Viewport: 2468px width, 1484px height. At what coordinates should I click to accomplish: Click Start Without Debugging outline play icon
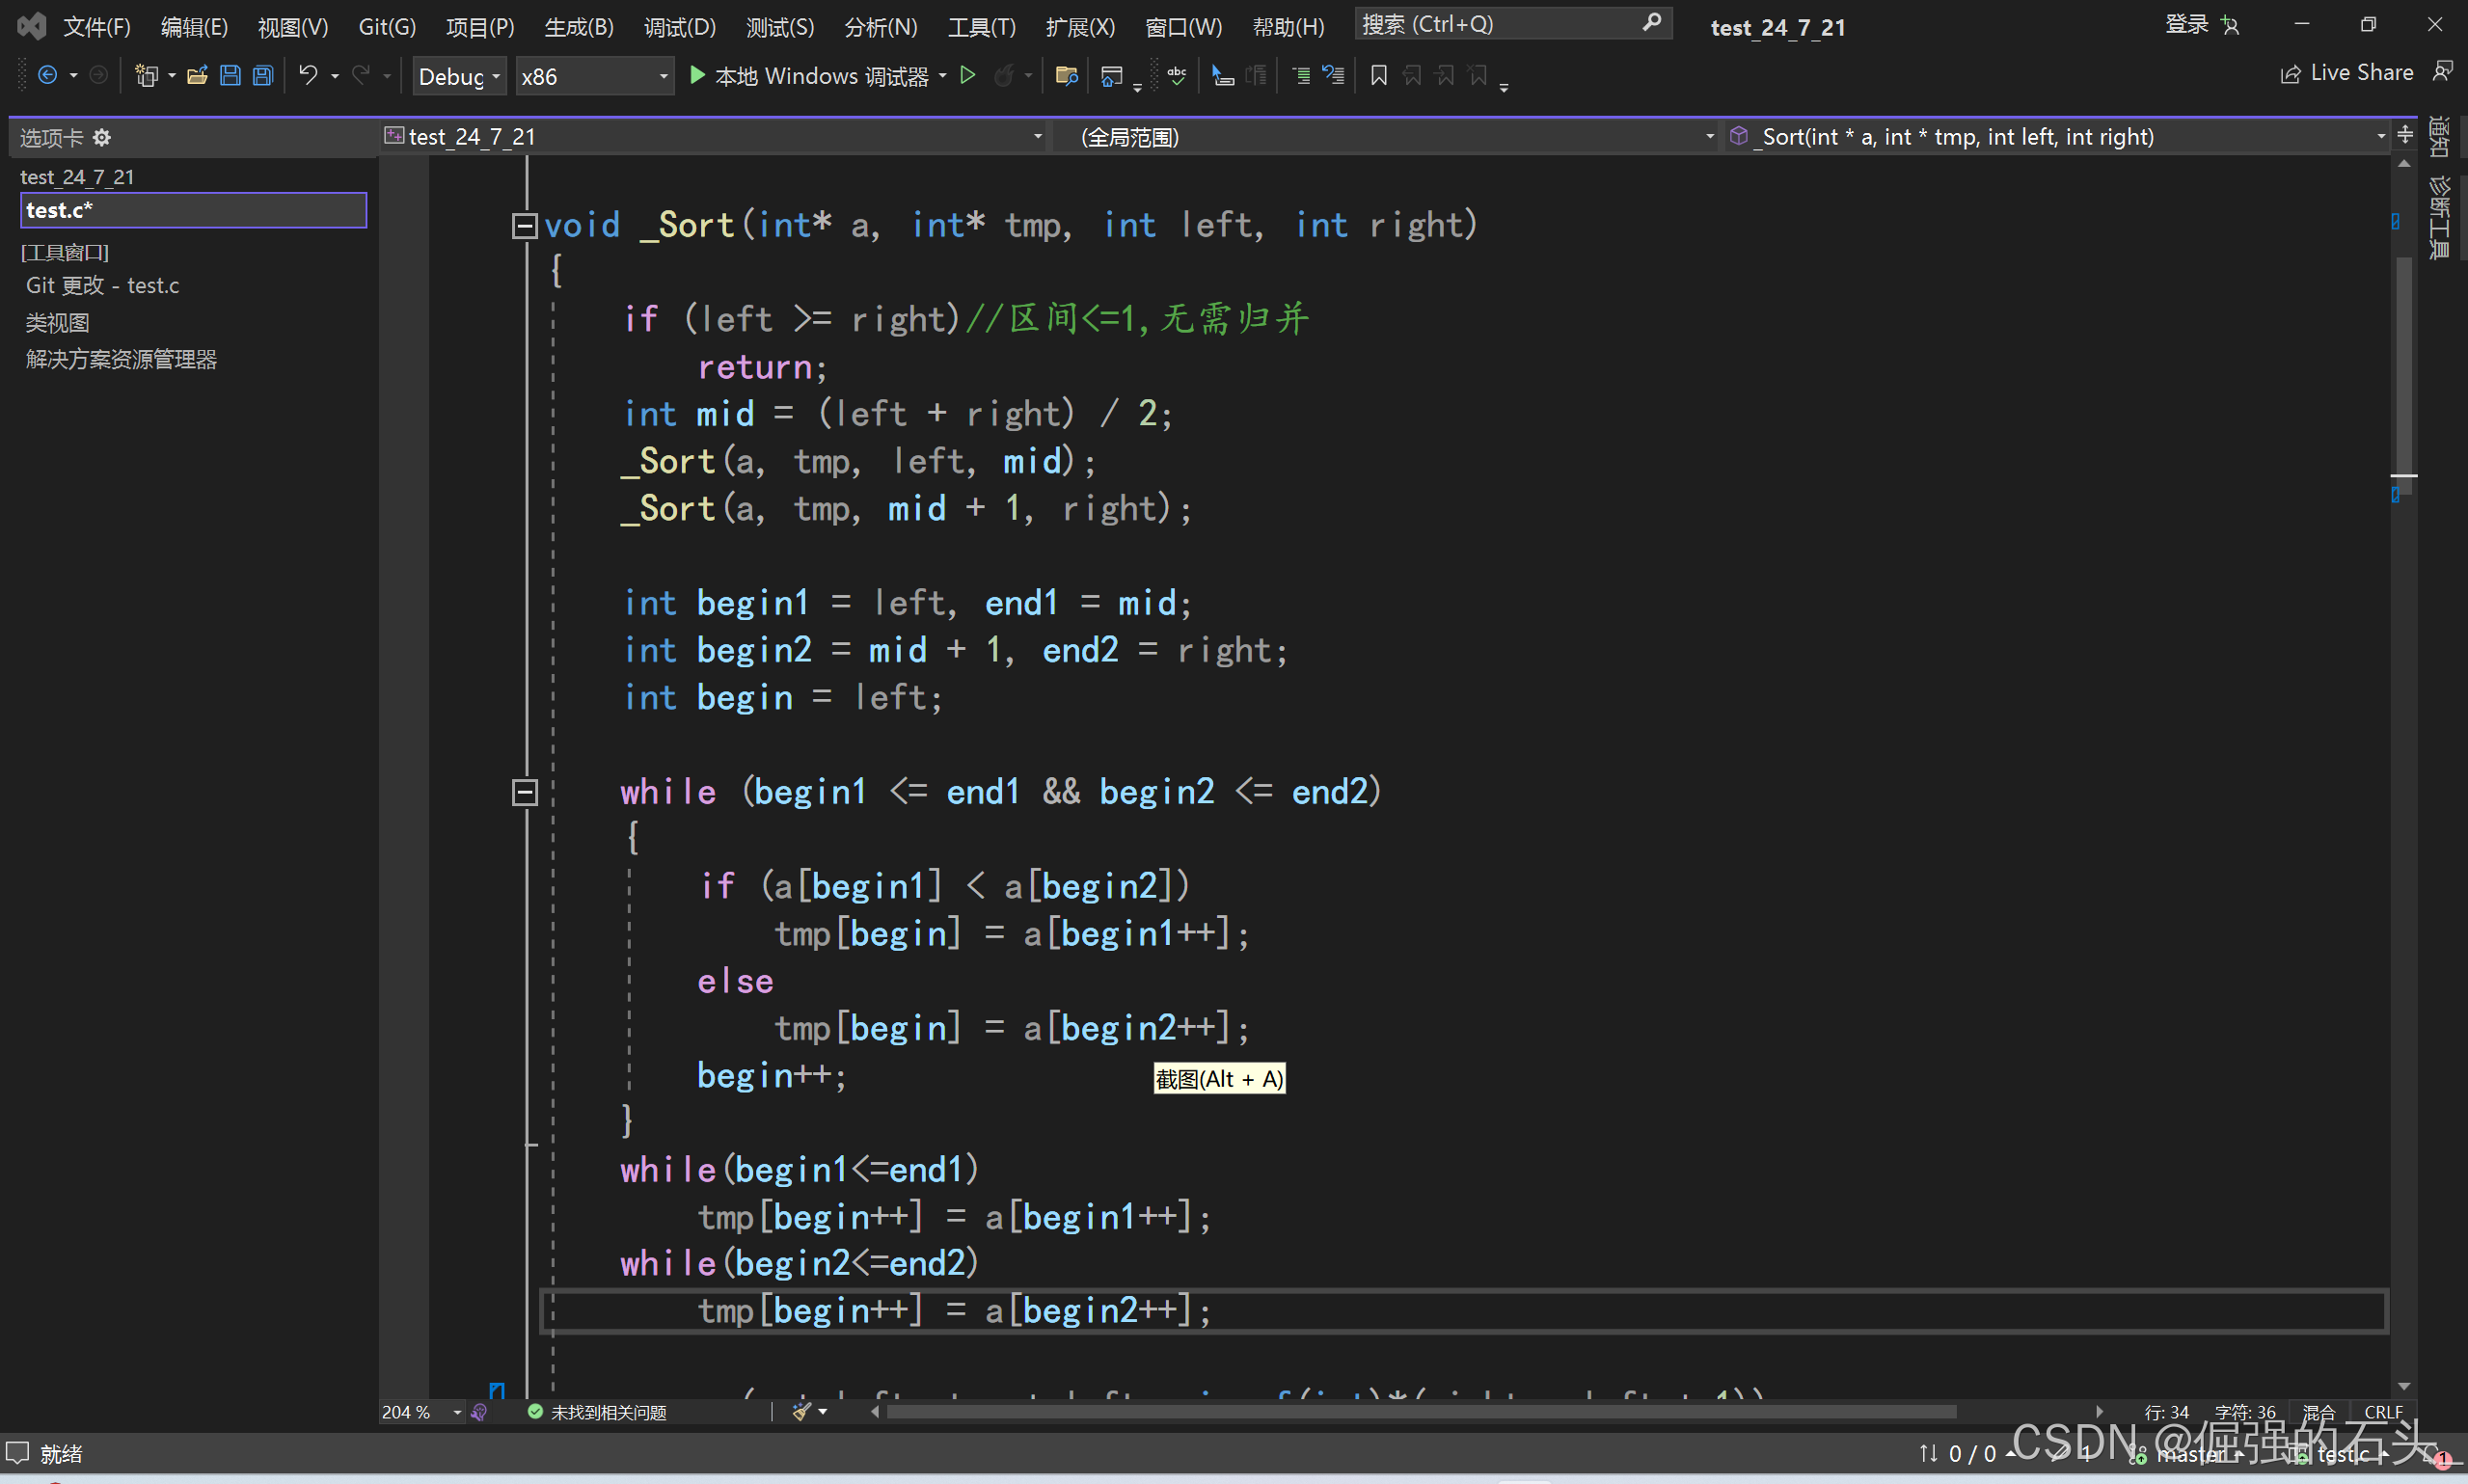click(x=967, y=76)
